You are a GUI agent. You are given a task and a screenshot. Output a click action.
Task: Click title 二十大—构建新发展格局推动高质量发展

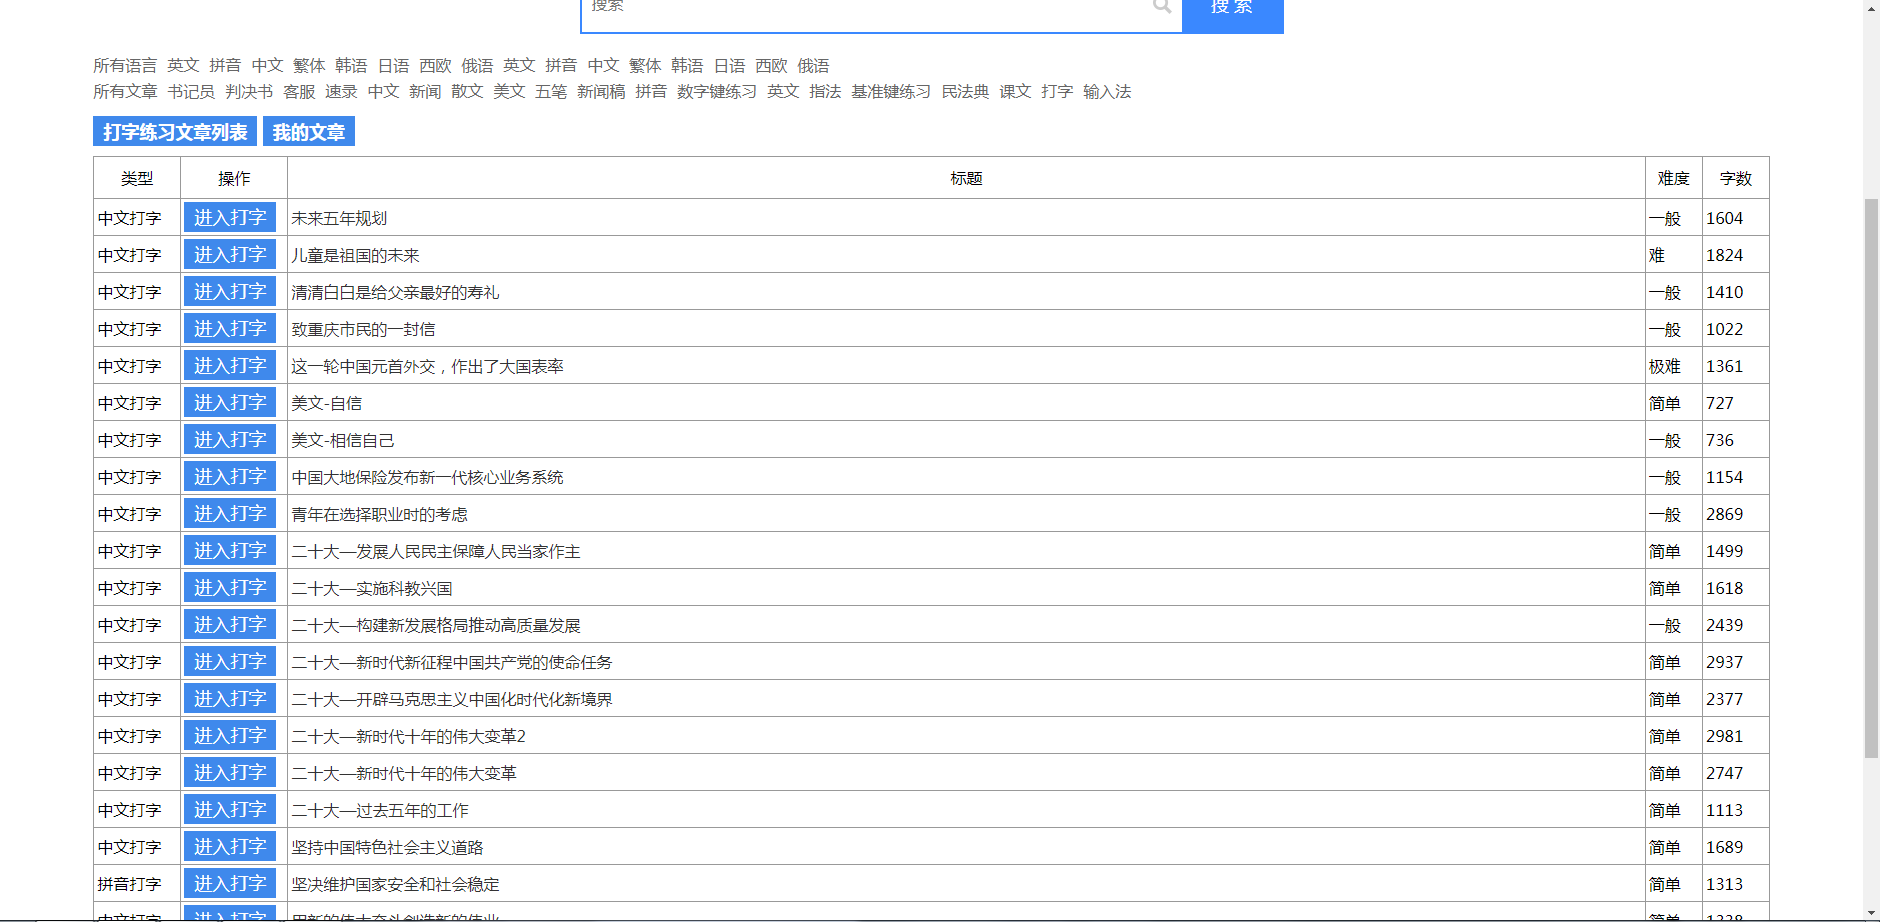click(x=436, y=625)
